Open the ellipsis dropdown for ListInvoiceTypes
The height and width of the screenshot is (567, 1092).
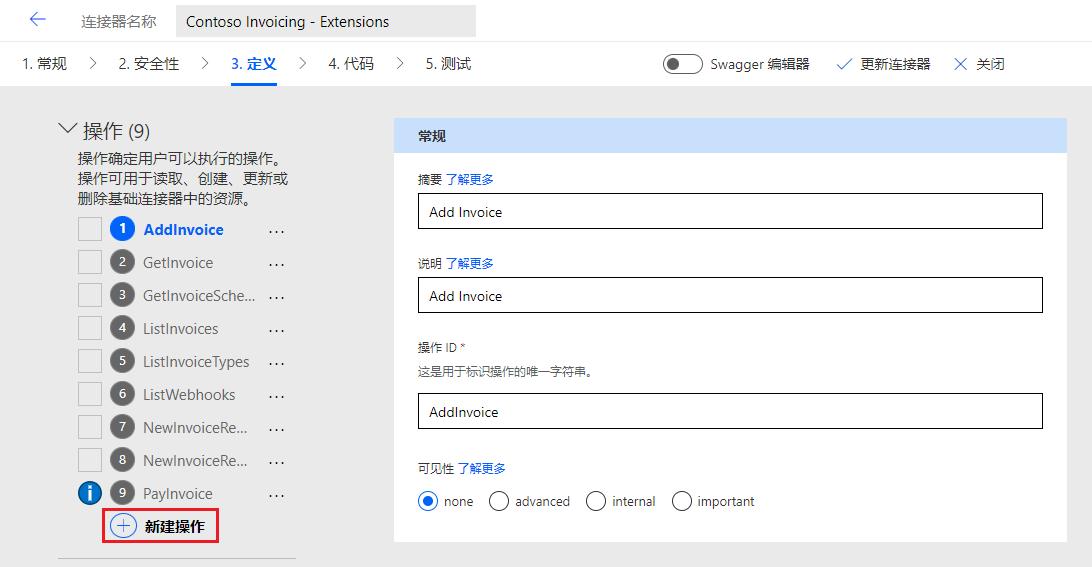pyautogui.click(x=276, y=364)
